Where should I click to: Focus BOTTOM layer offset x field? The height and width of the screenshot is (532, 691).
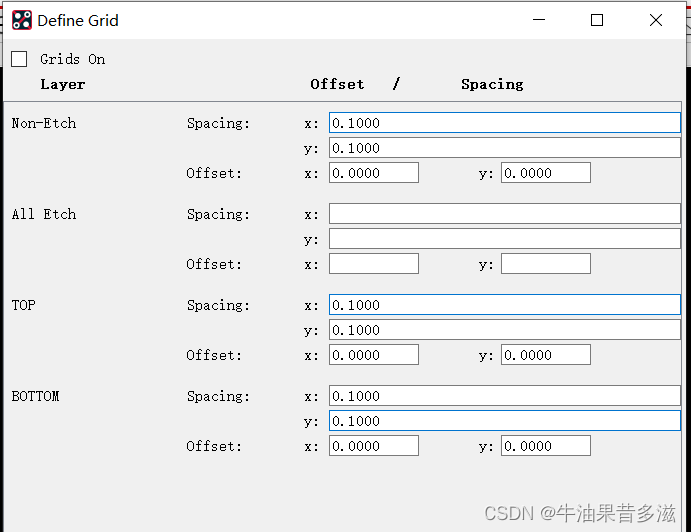point(373,446)
